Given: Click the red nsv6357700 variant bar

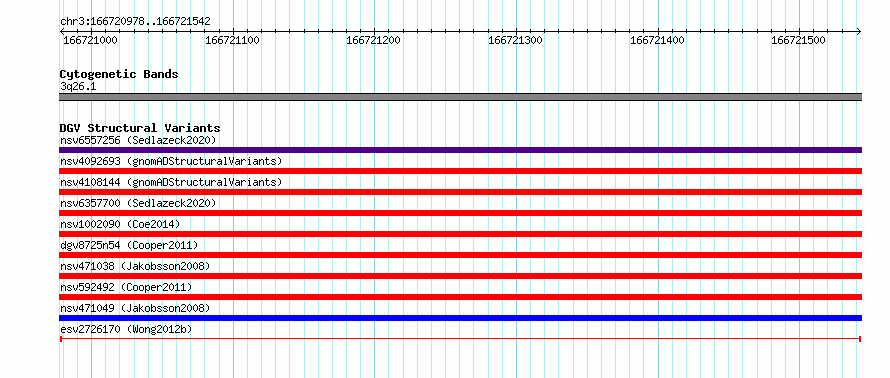Looking at the screenshot, I should 460,213.
